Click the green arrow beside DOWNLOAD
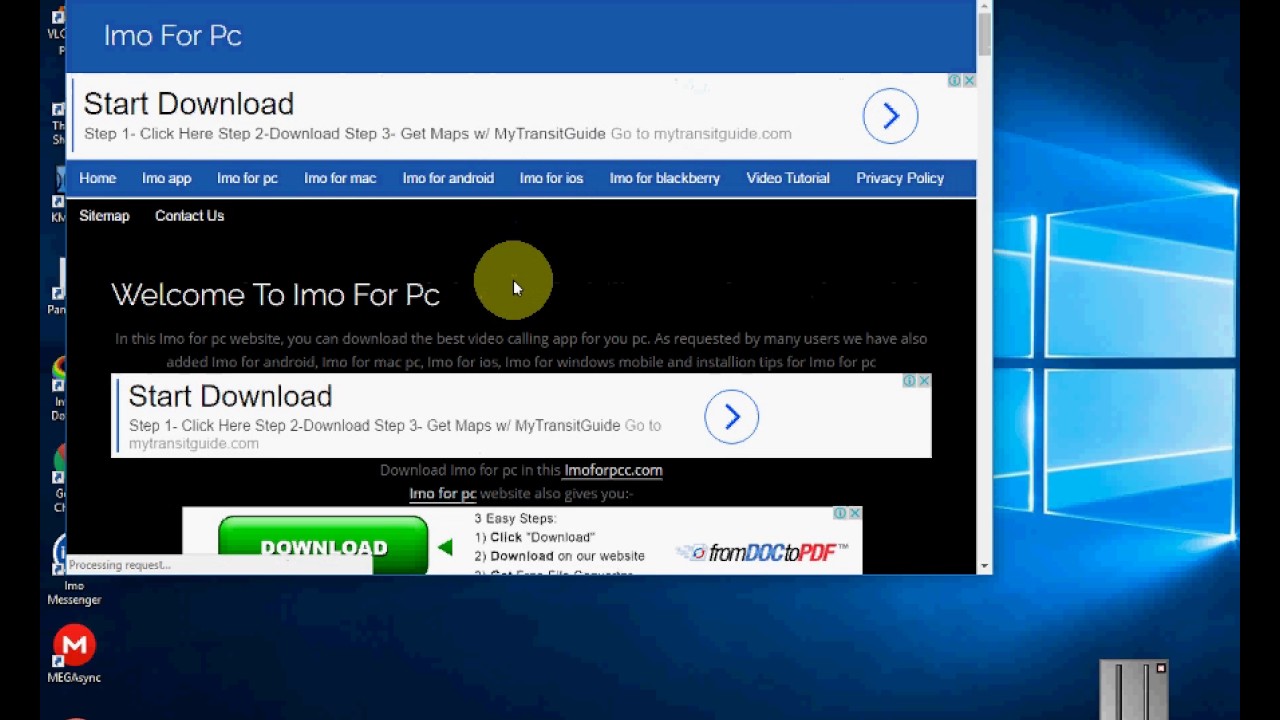The width and height of the screenshot is (1280, 720). pos(445,547)
